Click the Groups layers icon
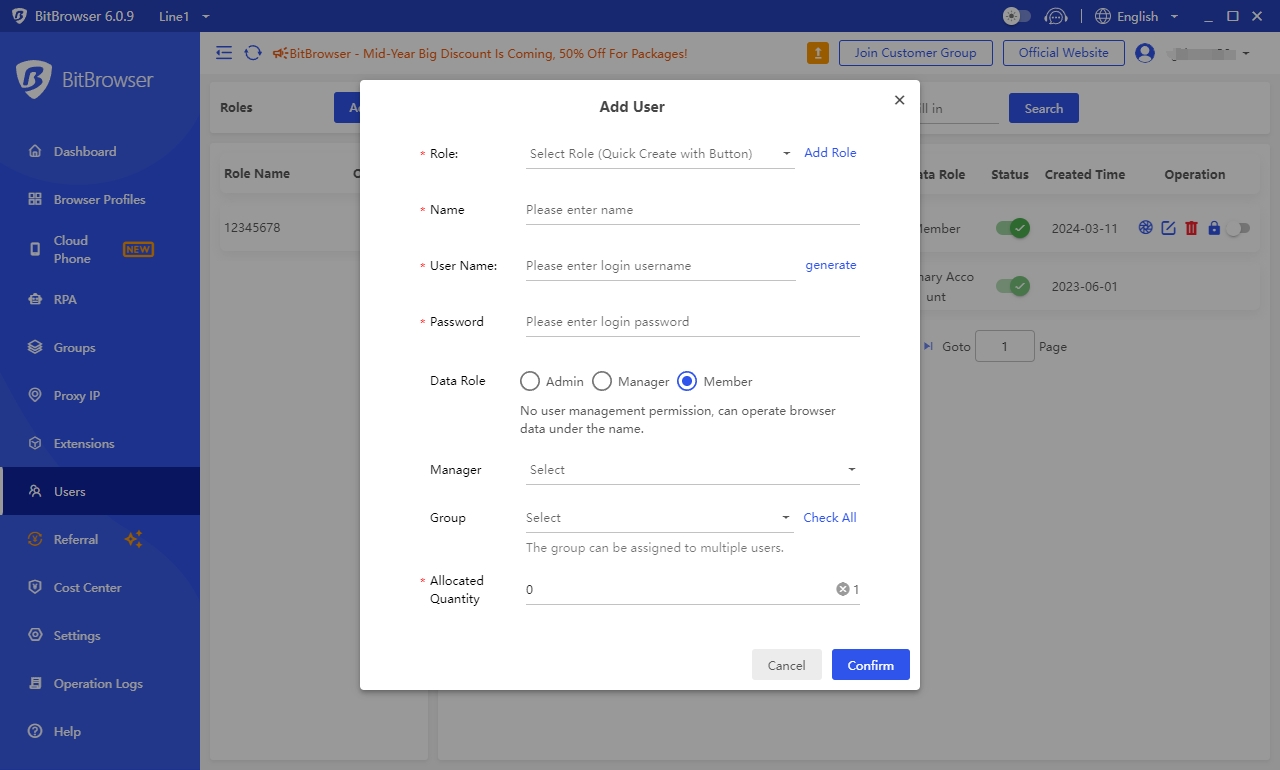The width and height of the screenshot is (1280, 770). 35,347
